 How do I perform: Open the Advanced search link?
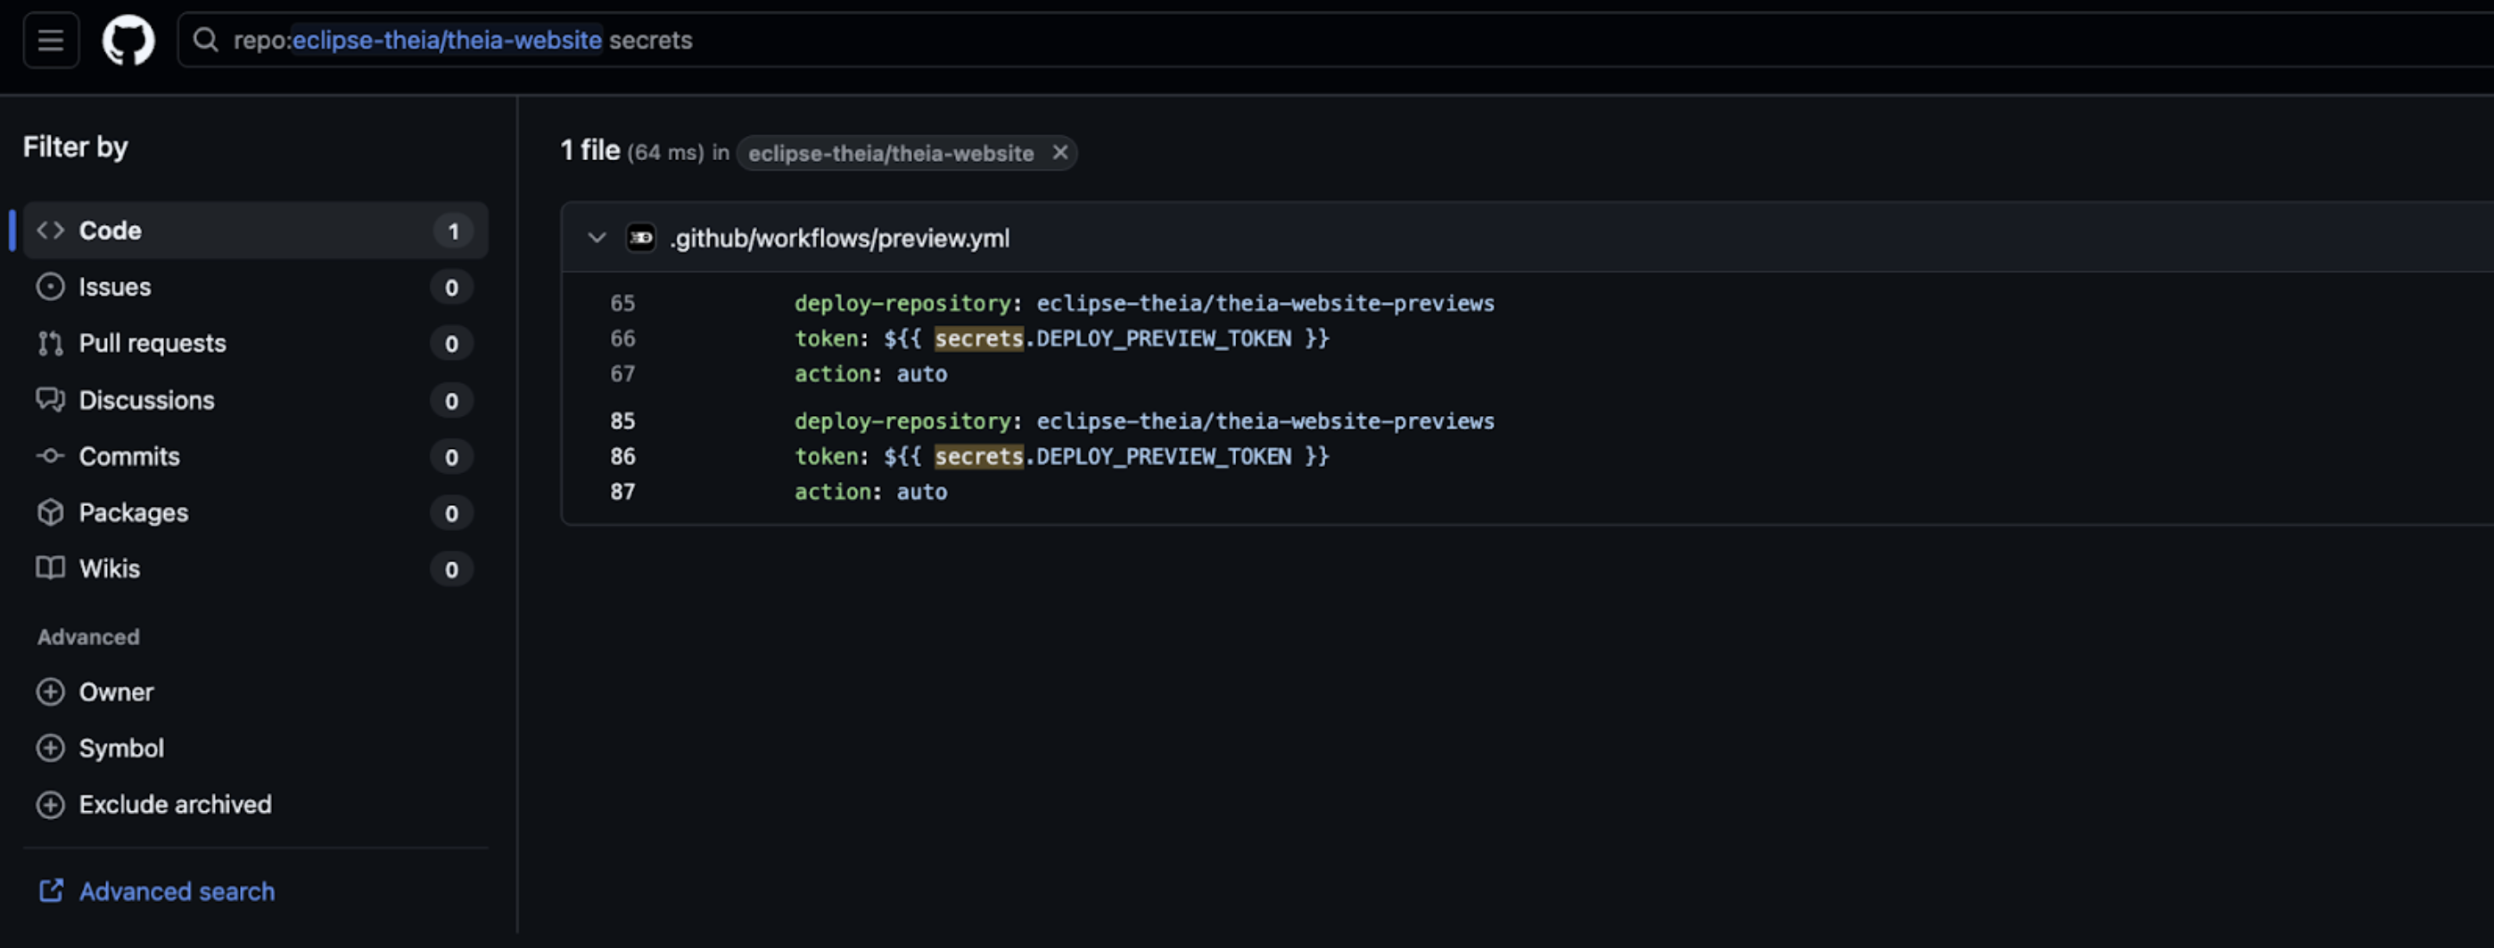click(x=176, y=891)
